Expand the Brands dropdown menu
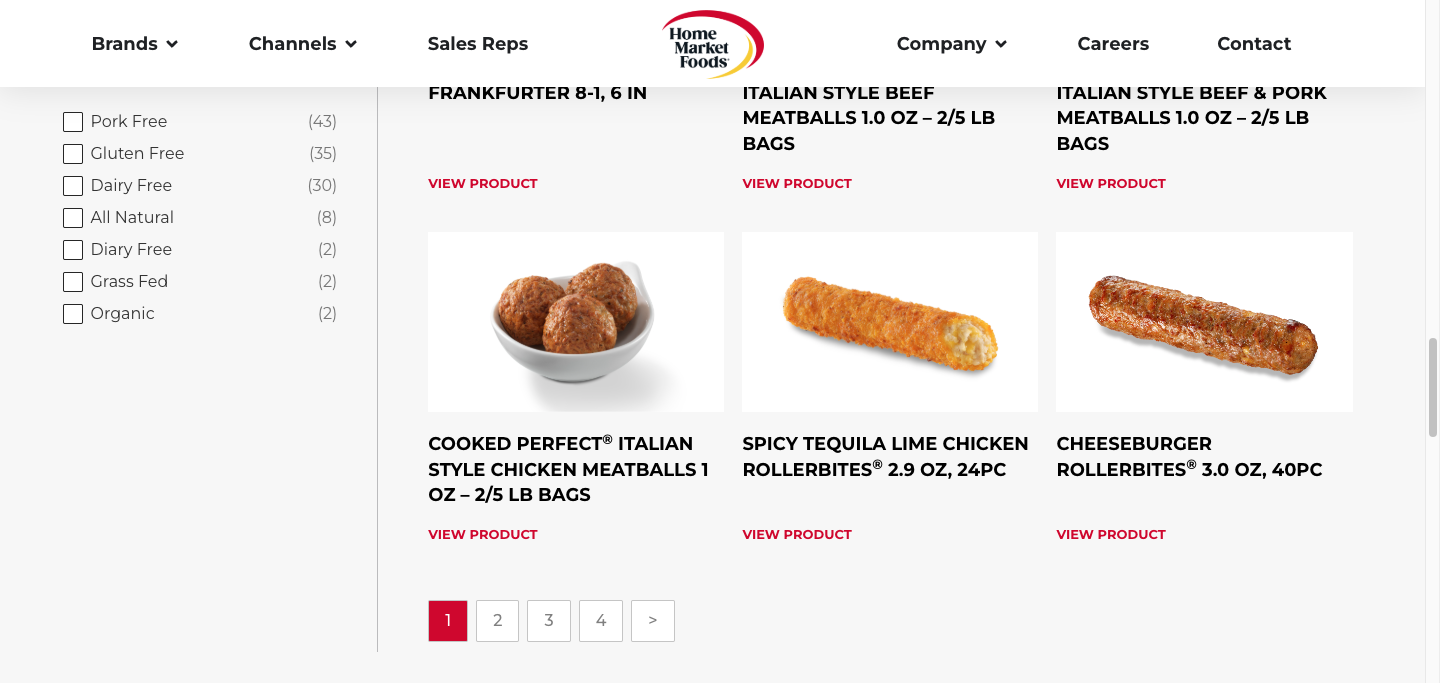This screenshot has width=1440, height=683. click(134, 44)
